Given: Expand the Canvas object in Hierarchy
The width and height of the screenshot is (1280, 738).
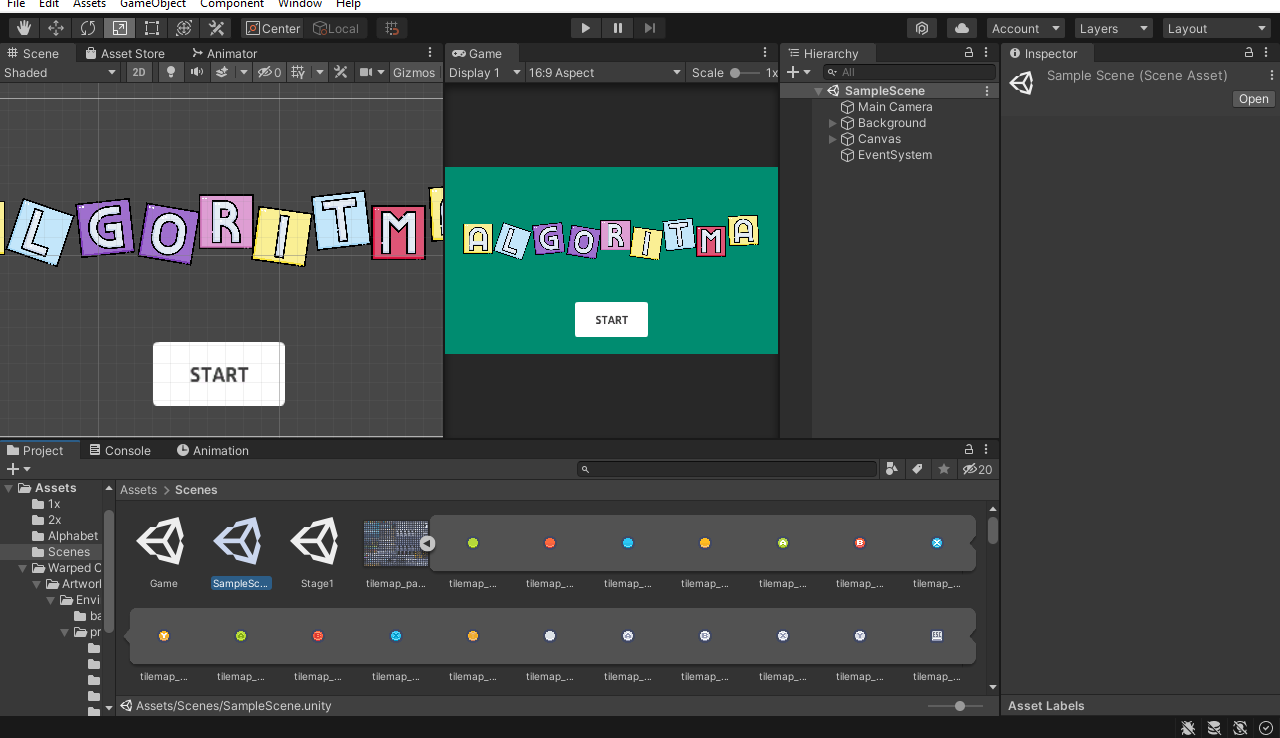Looking at the screenshot, I should (x=833, y=139).
